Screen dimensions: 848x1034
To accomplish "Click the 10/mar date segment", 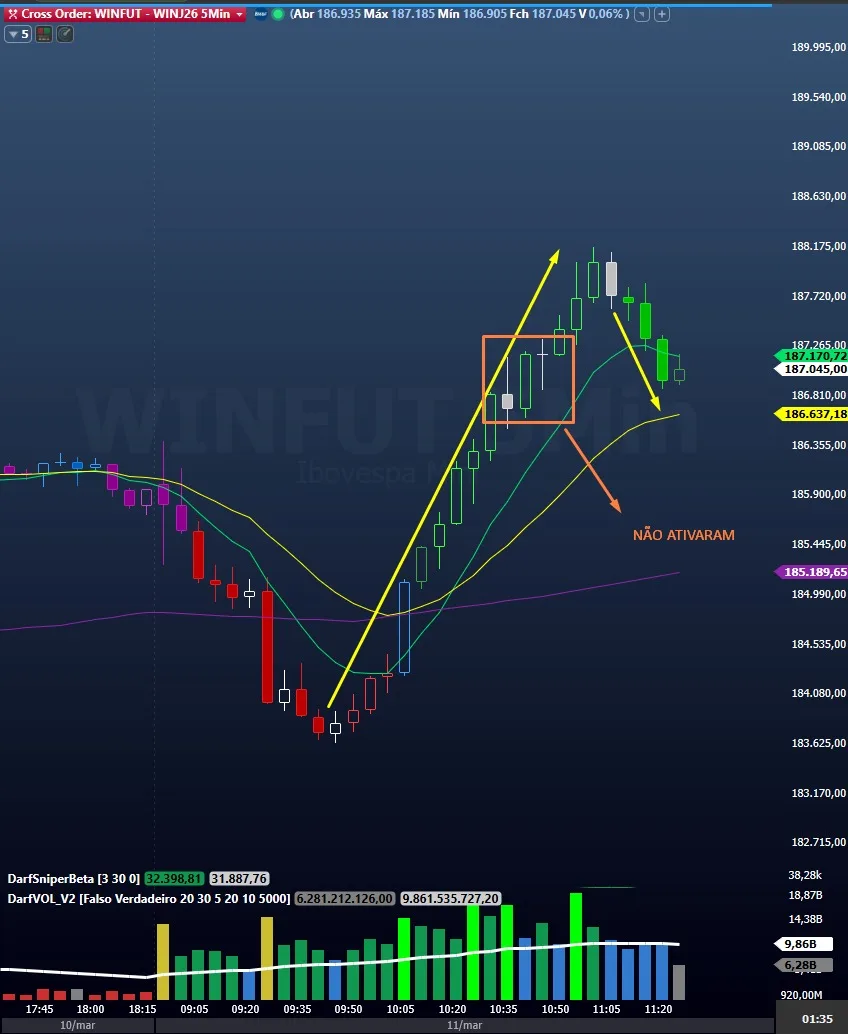I will click(77, 1025).
